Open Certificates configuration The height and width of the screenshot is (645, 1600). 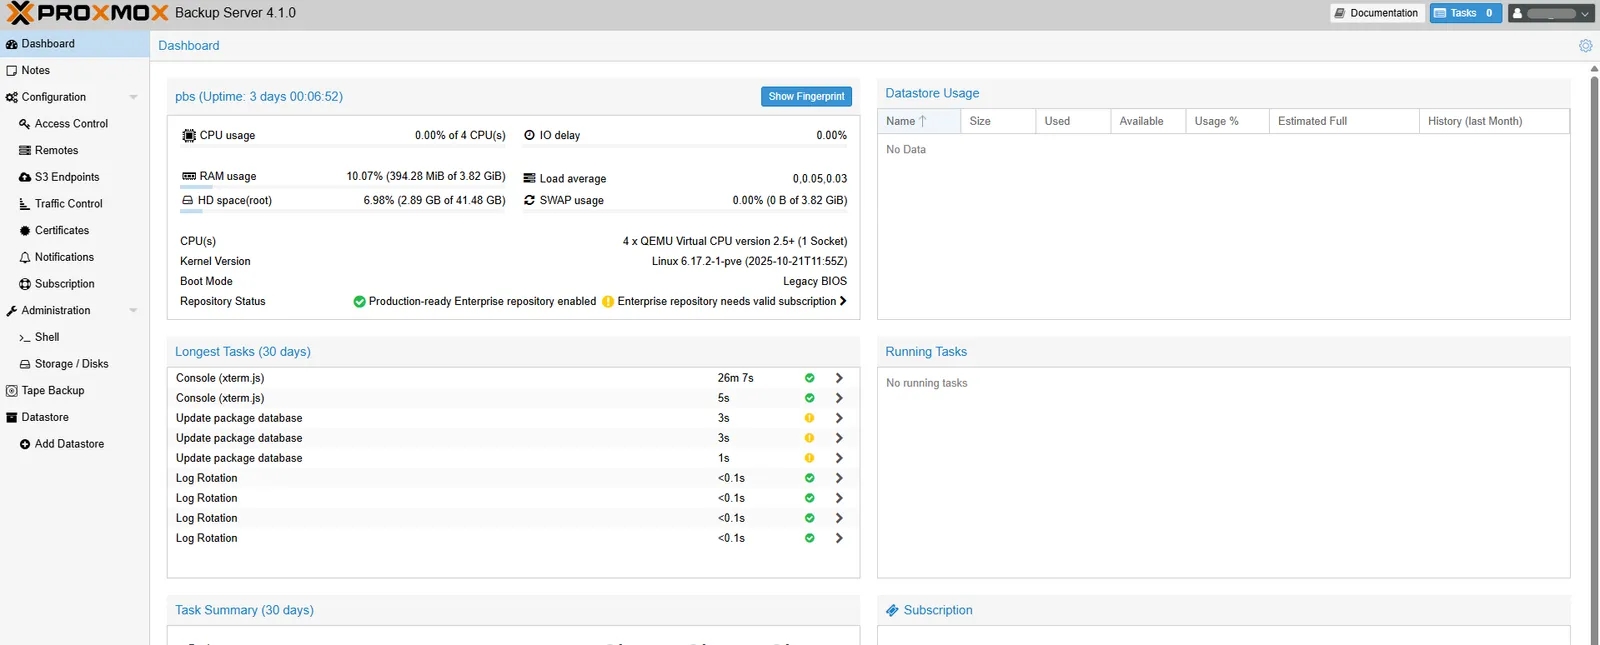pos(75,231)
